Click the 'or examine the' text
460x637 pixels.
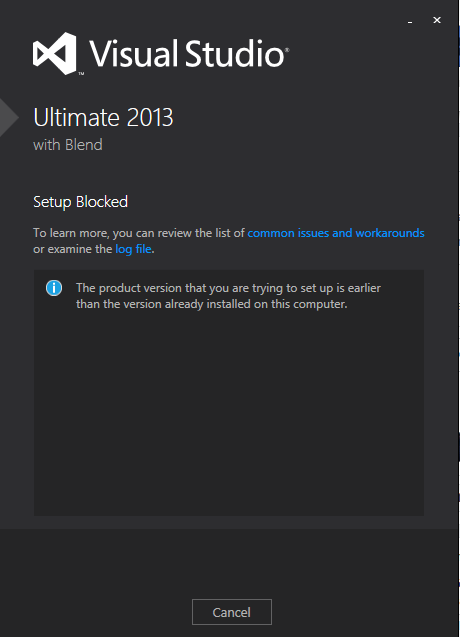coord(73,249)
